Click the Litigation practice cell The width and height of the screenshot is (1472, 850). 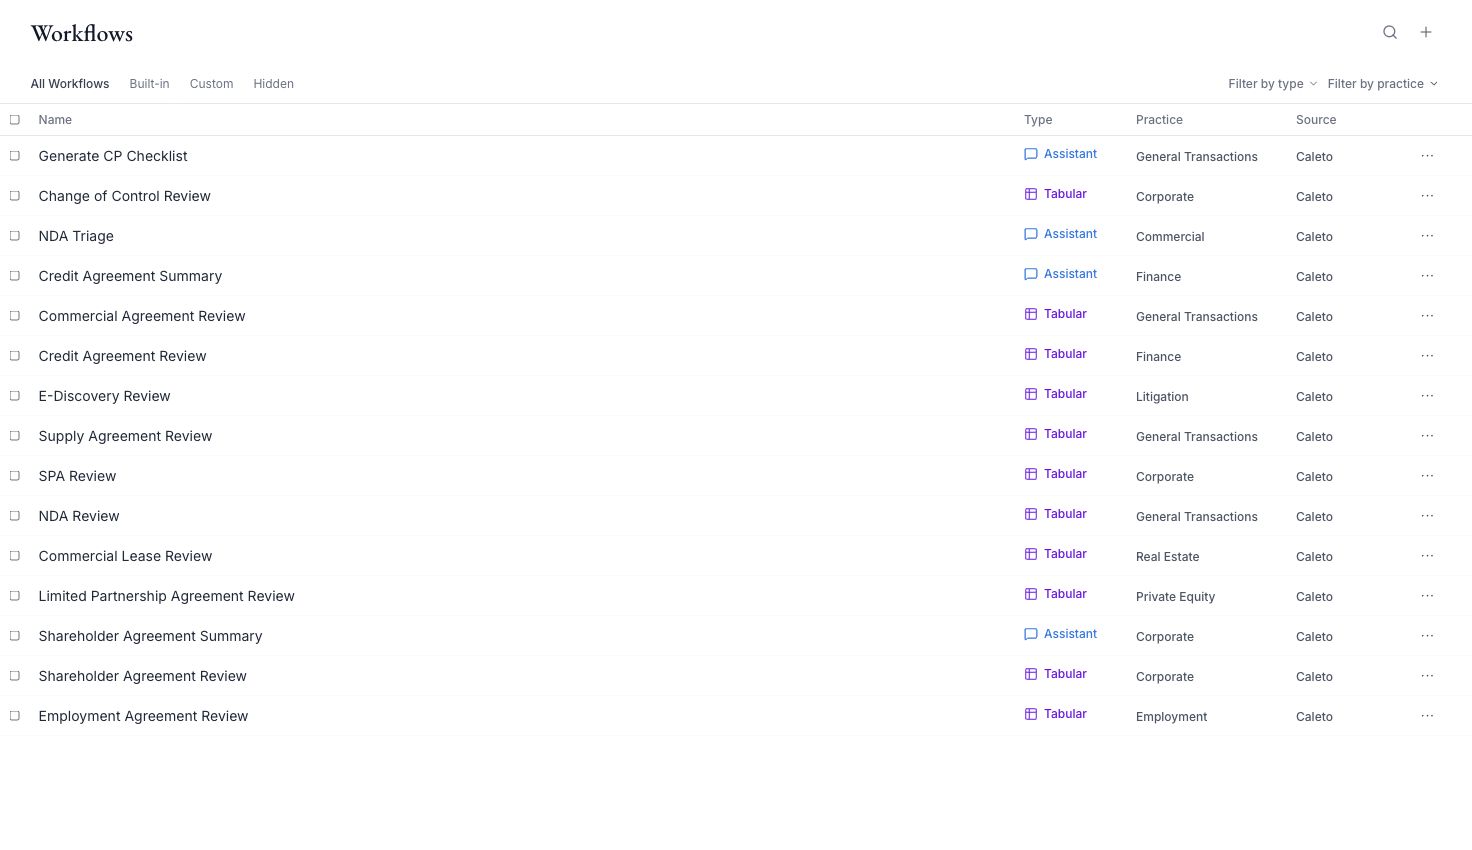pyautogui.click(x=1162, y=397)
